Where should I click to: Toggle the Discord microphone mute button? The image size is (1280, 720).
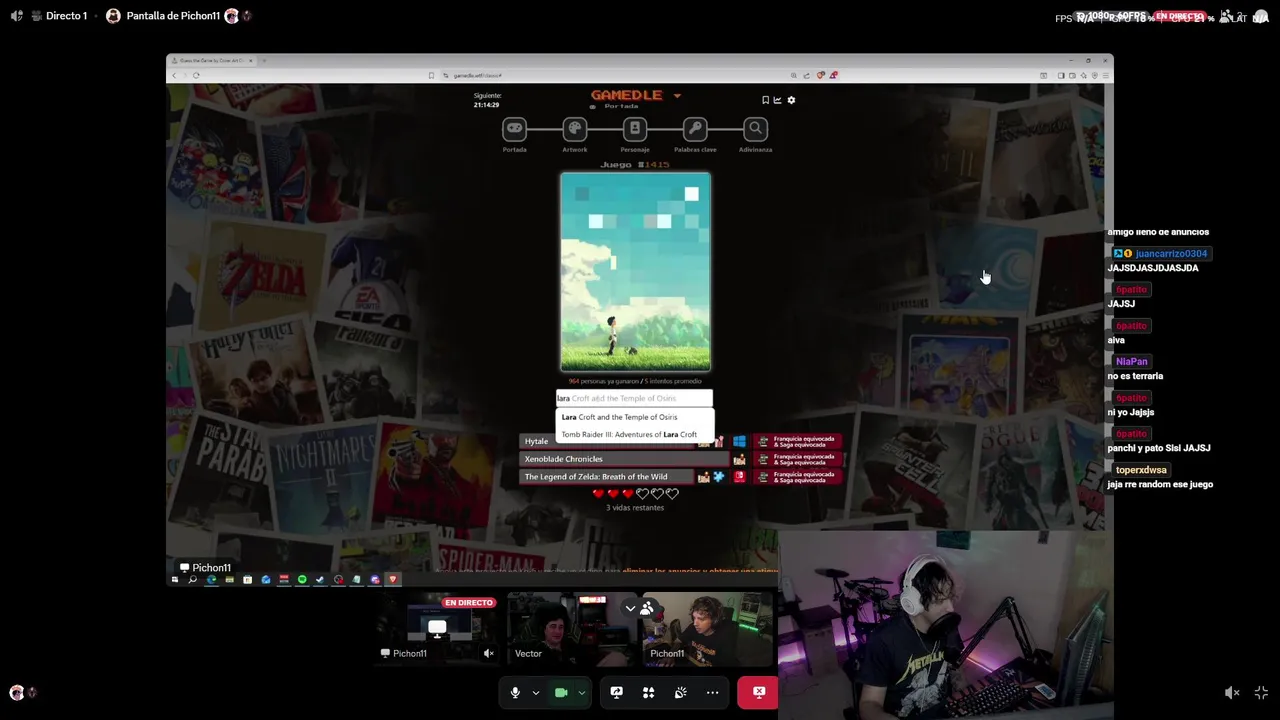click(515, 692)
